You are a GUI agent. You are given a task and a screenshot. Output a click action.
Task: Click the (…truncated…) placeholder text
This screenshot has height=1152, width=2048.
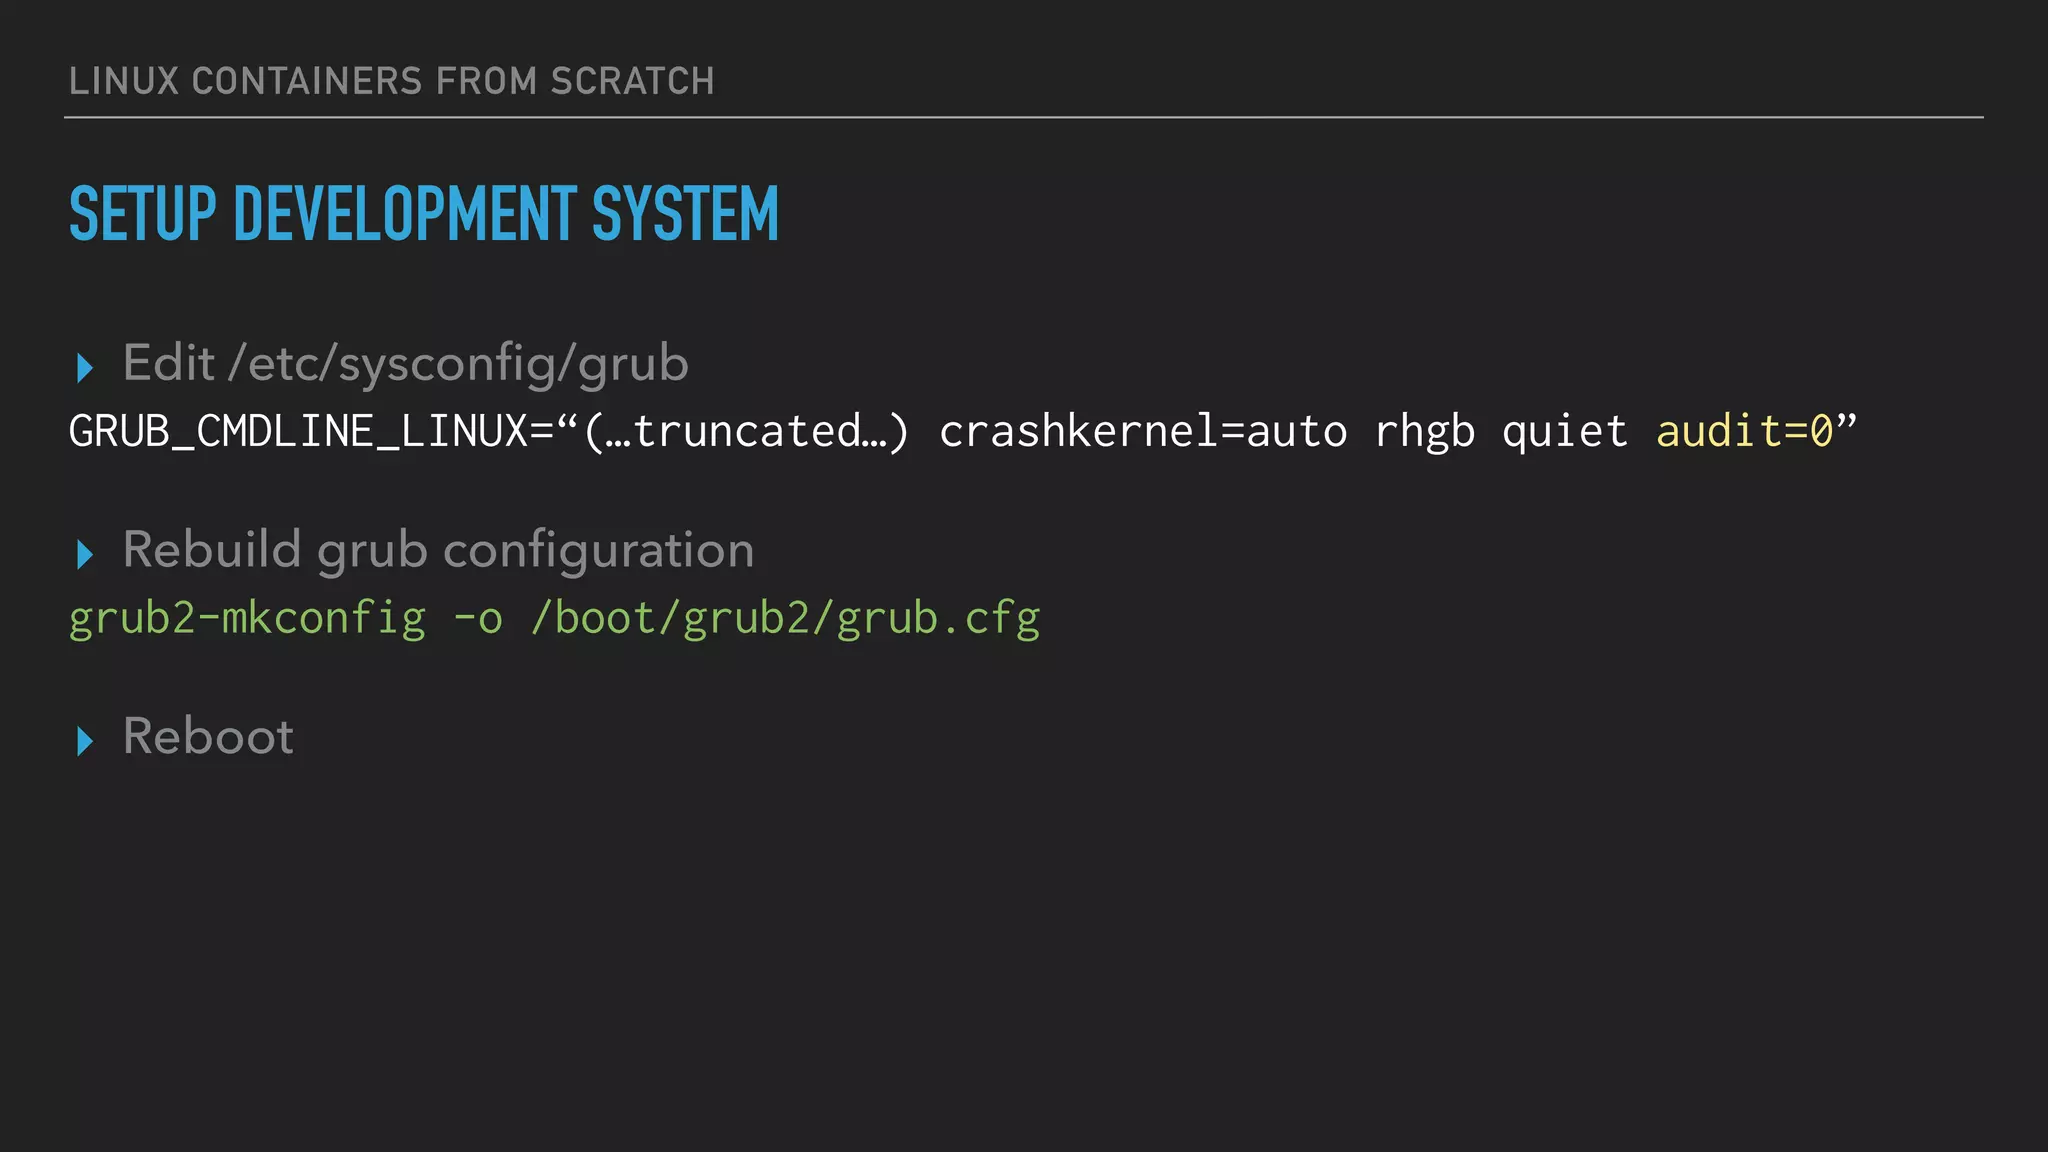(746, 432)
